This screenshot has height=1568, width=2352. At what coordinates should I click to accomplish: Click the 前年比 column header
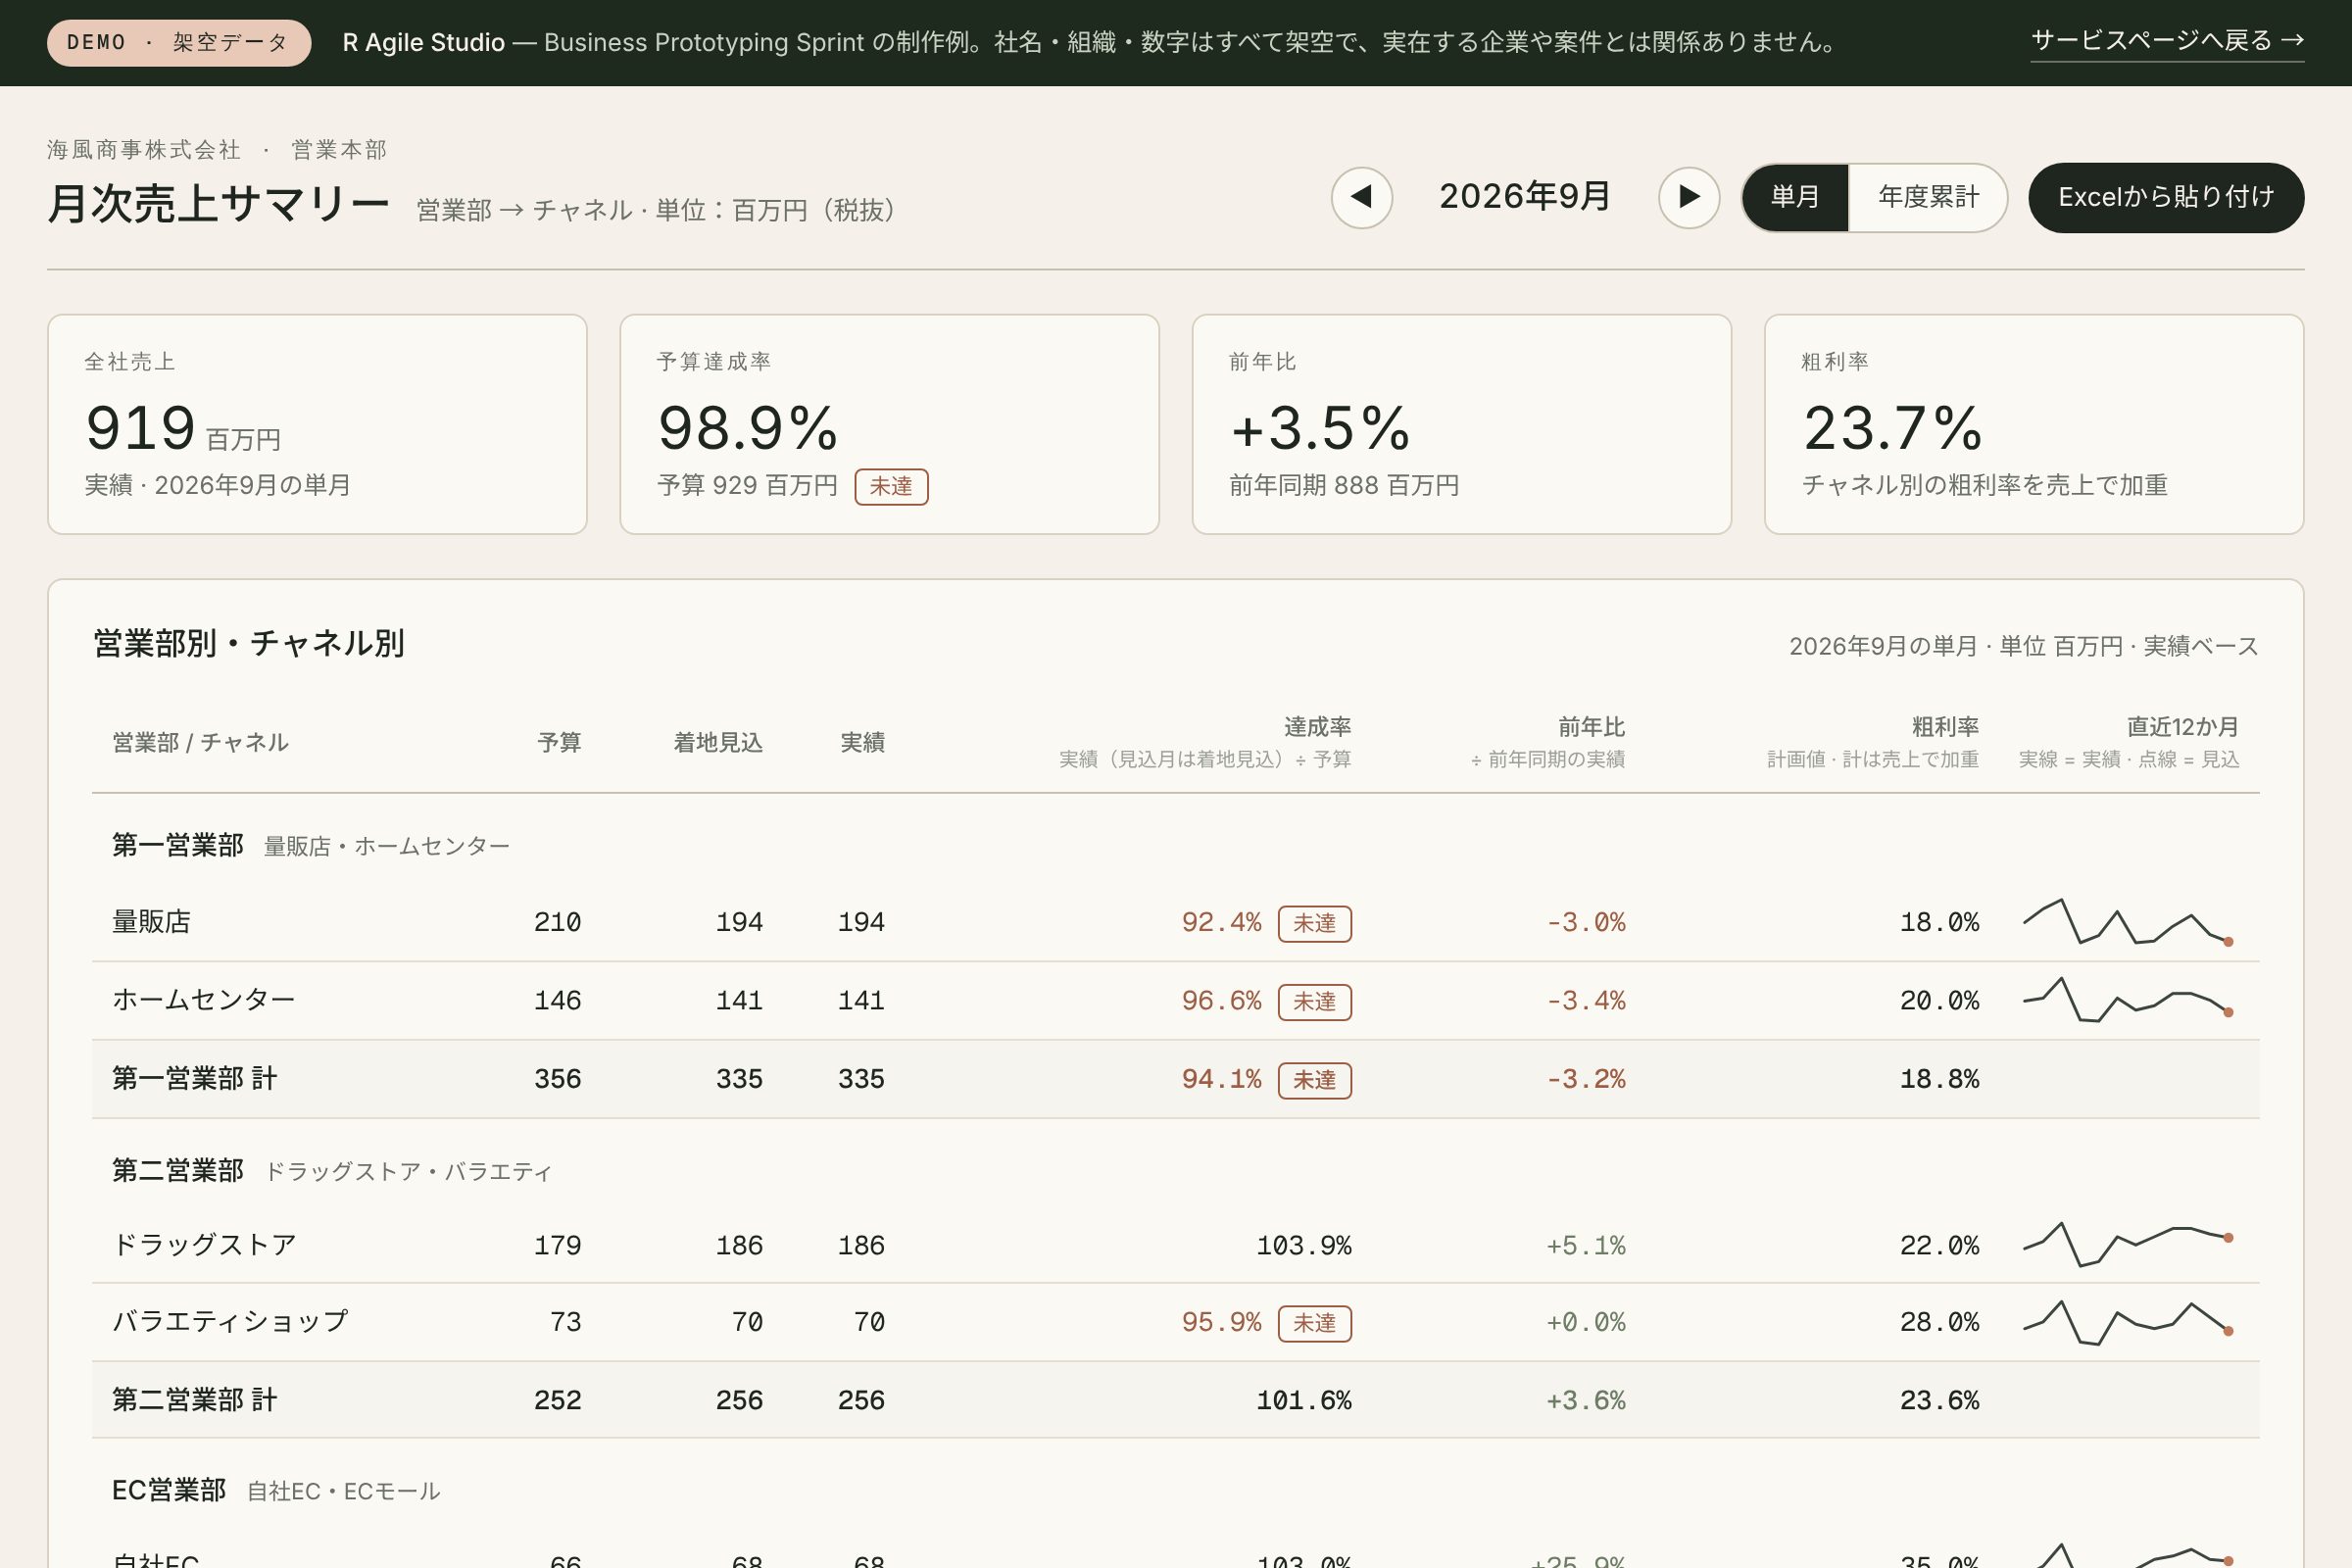(1591, 727)
